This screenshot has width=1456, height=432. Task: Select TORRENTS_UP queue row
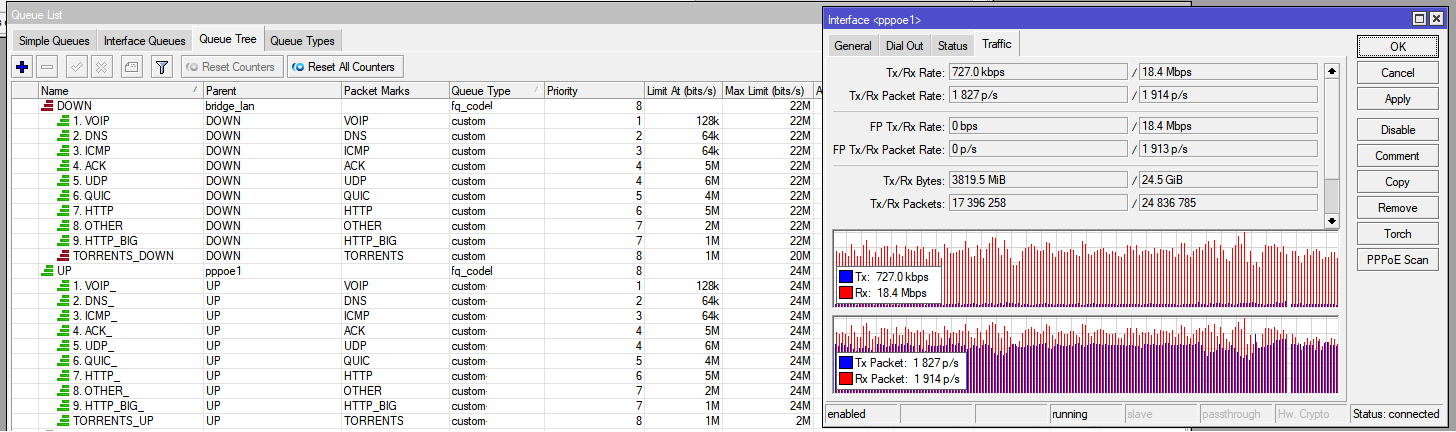415,420
